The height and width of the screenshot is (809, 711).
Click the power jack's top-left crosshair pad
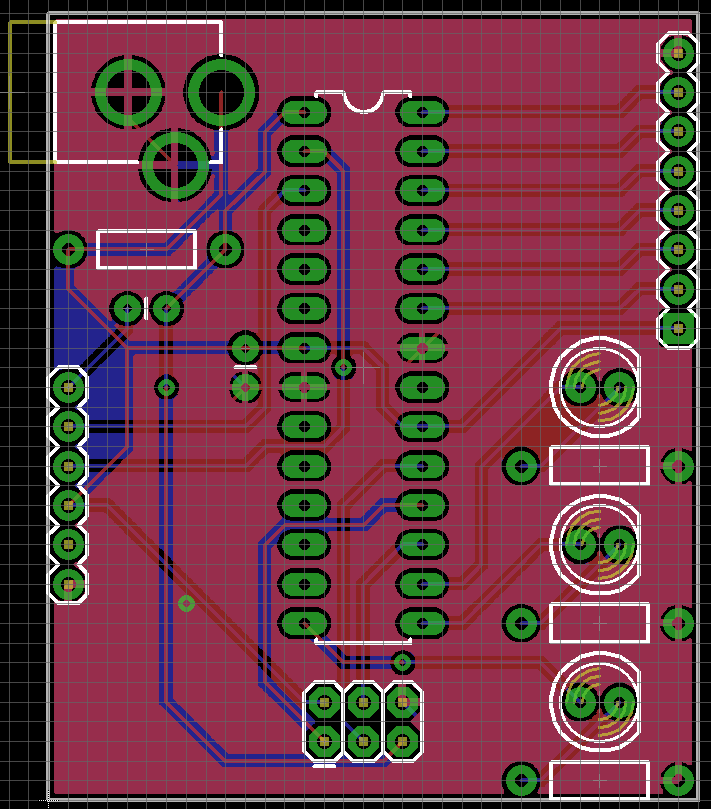128,93
